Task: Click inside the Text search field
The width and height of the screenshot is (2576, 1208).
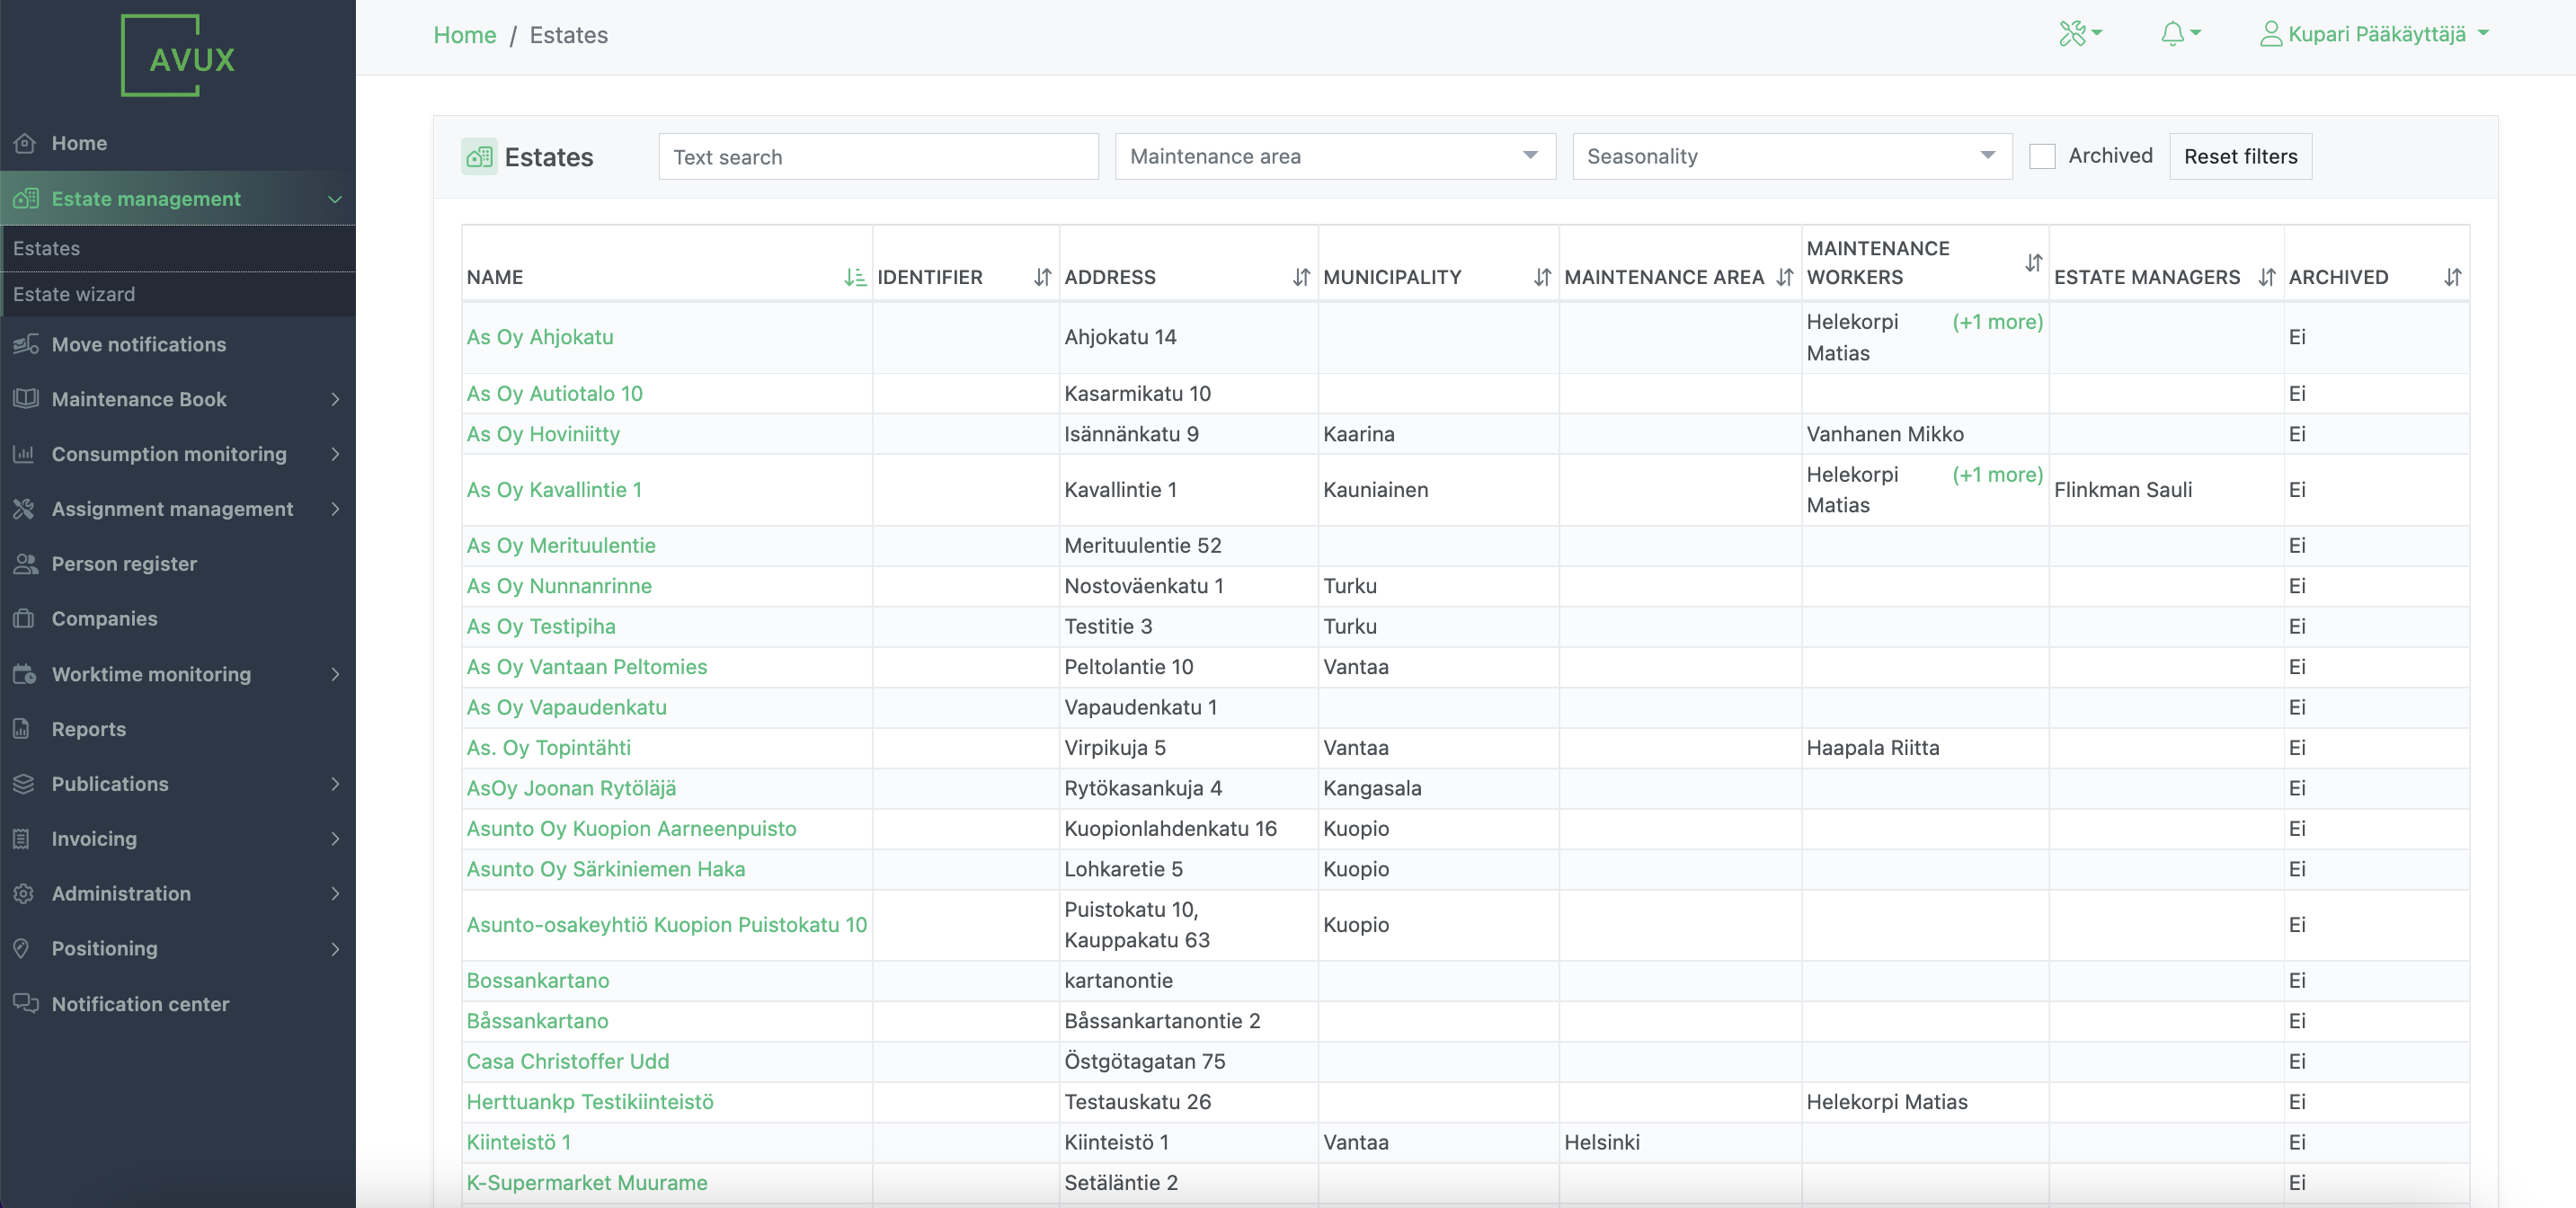Action: pyautogui.click(x=877, y=156)
